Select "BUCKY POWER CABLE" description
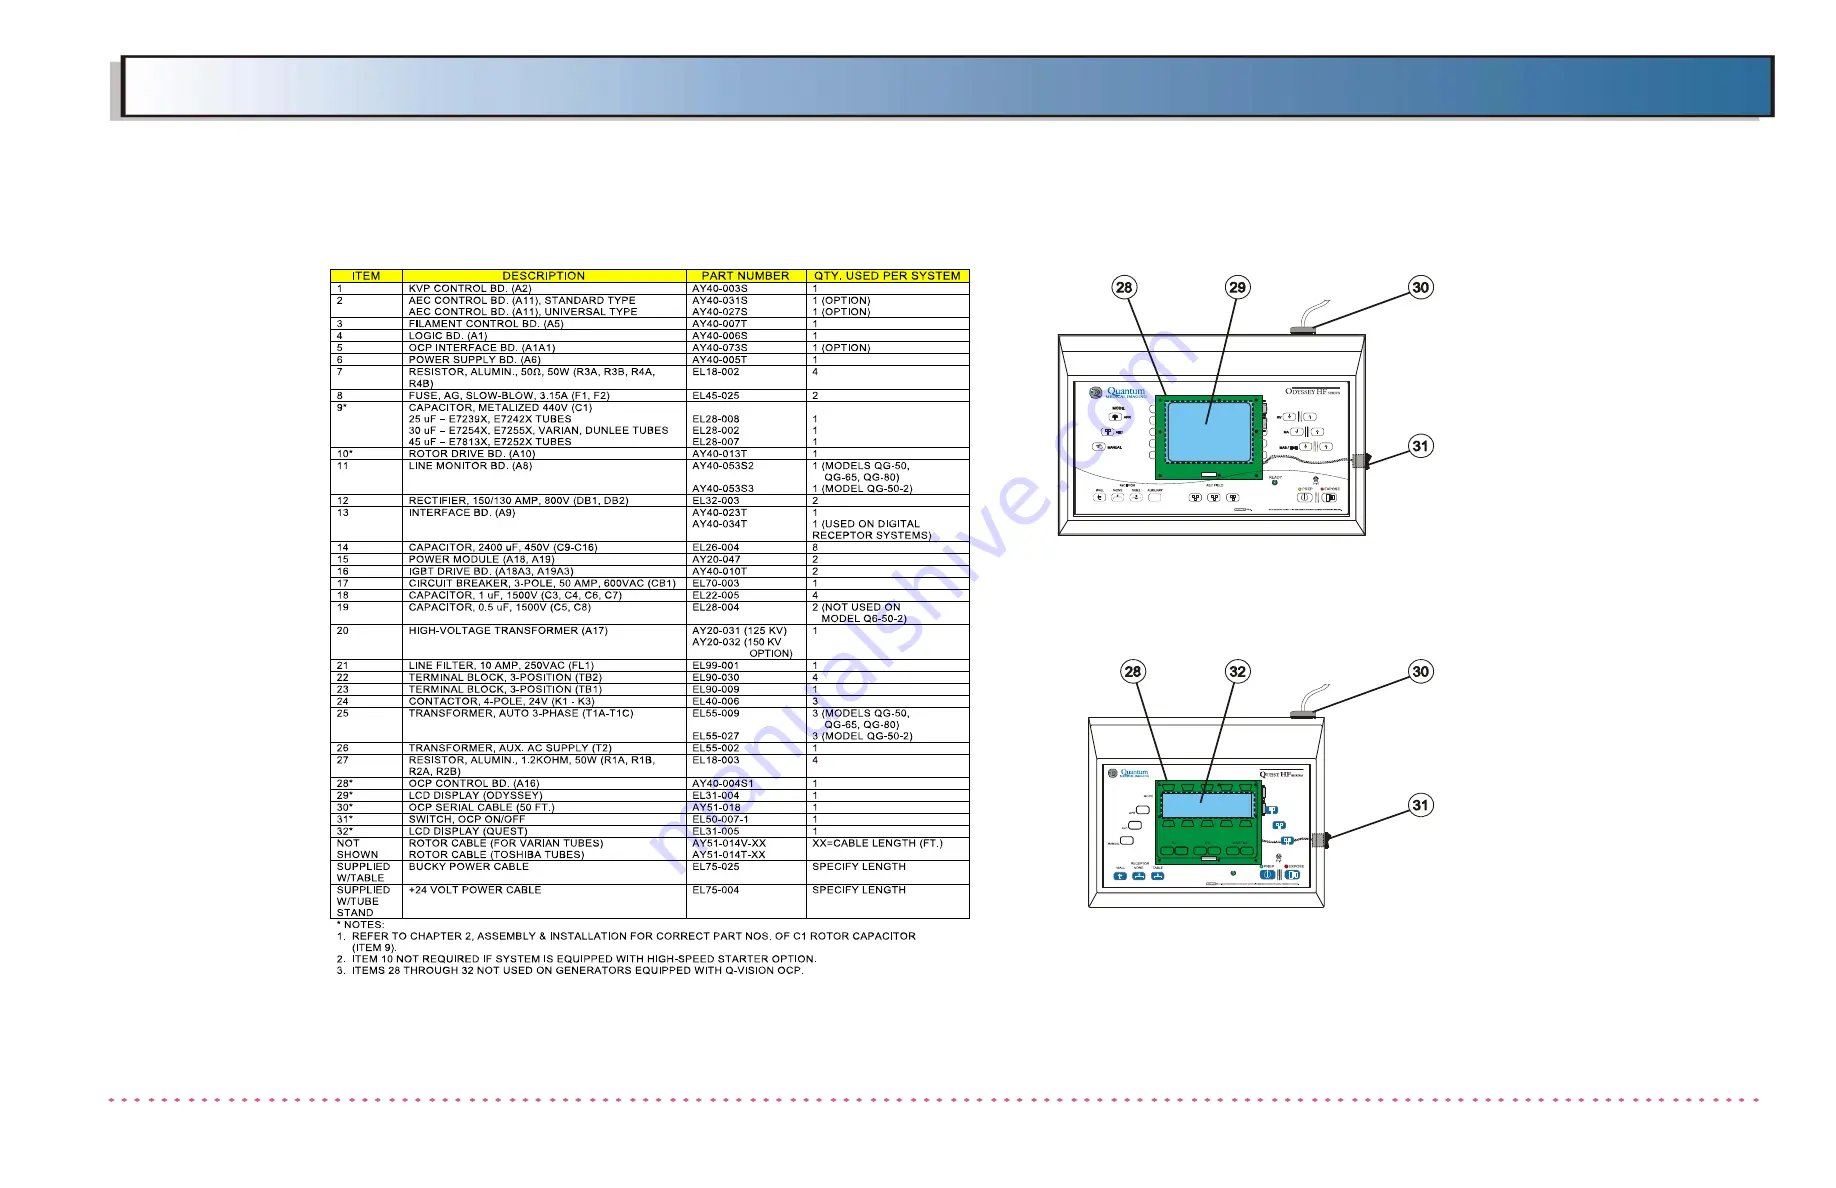1836x1188 pixels. click(x=468, y=867)
